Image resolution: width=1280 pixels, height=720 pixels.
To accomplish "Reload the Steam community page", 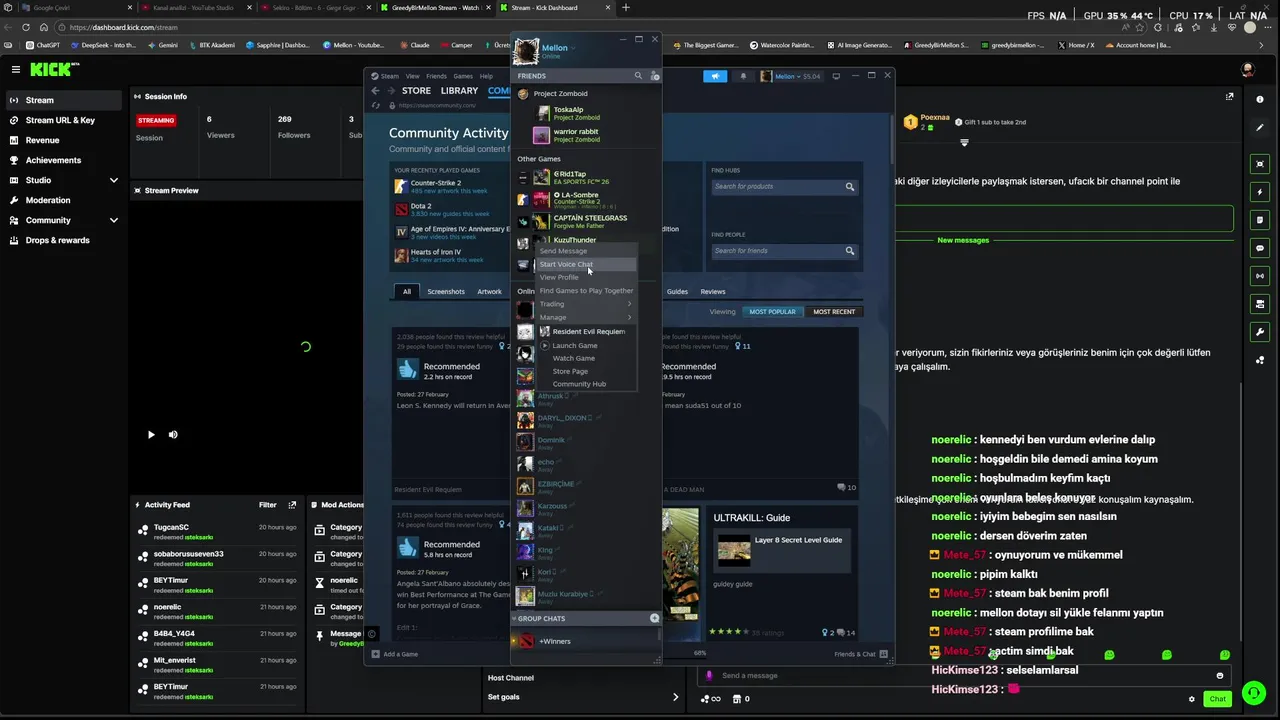I will pyautogui.click(x=377, y=105).
